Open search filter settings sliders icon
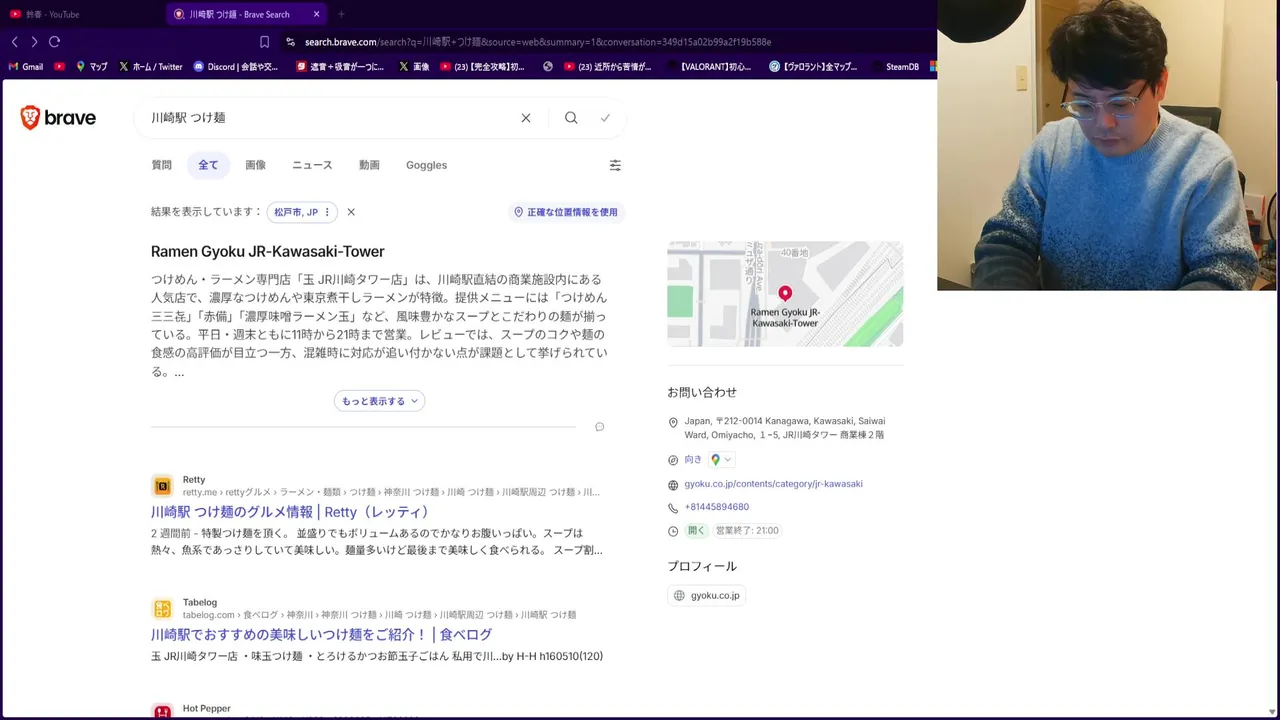The height and width of the screenshot is (720, 1280). point(615,165)
